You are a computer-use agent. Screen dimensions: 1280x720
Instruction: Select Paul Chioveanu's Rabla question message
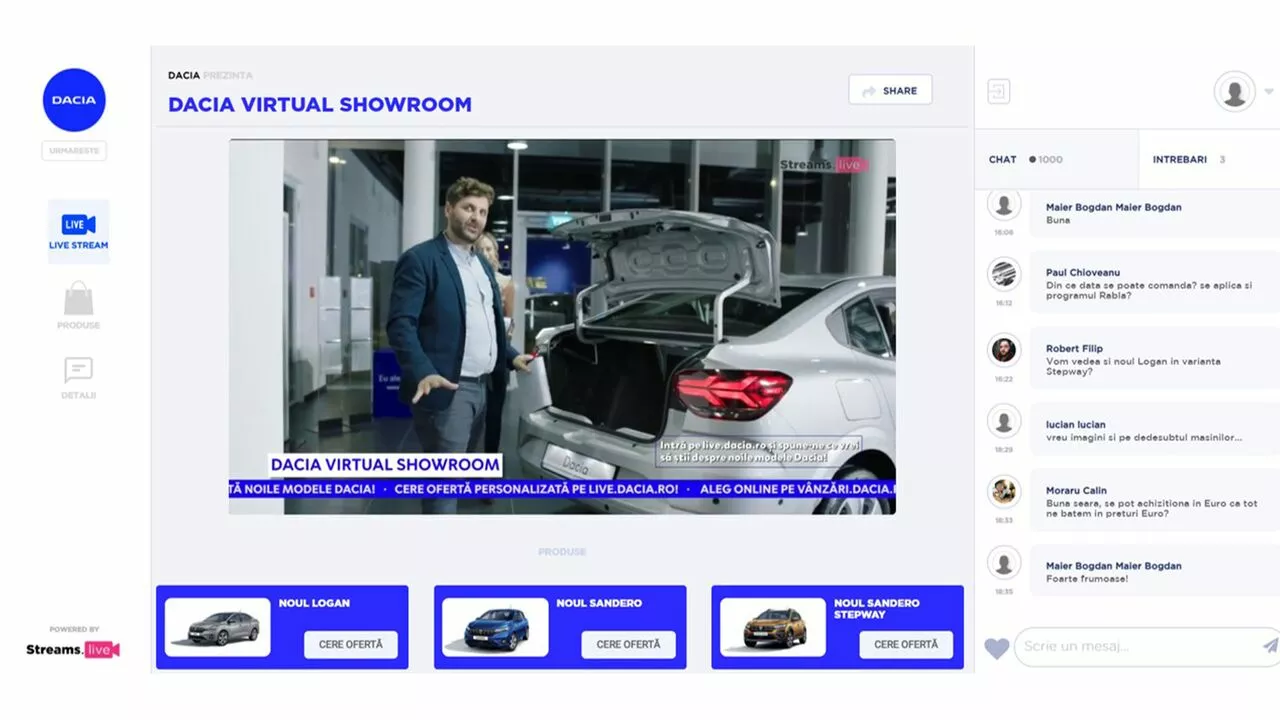(1154, 284)
